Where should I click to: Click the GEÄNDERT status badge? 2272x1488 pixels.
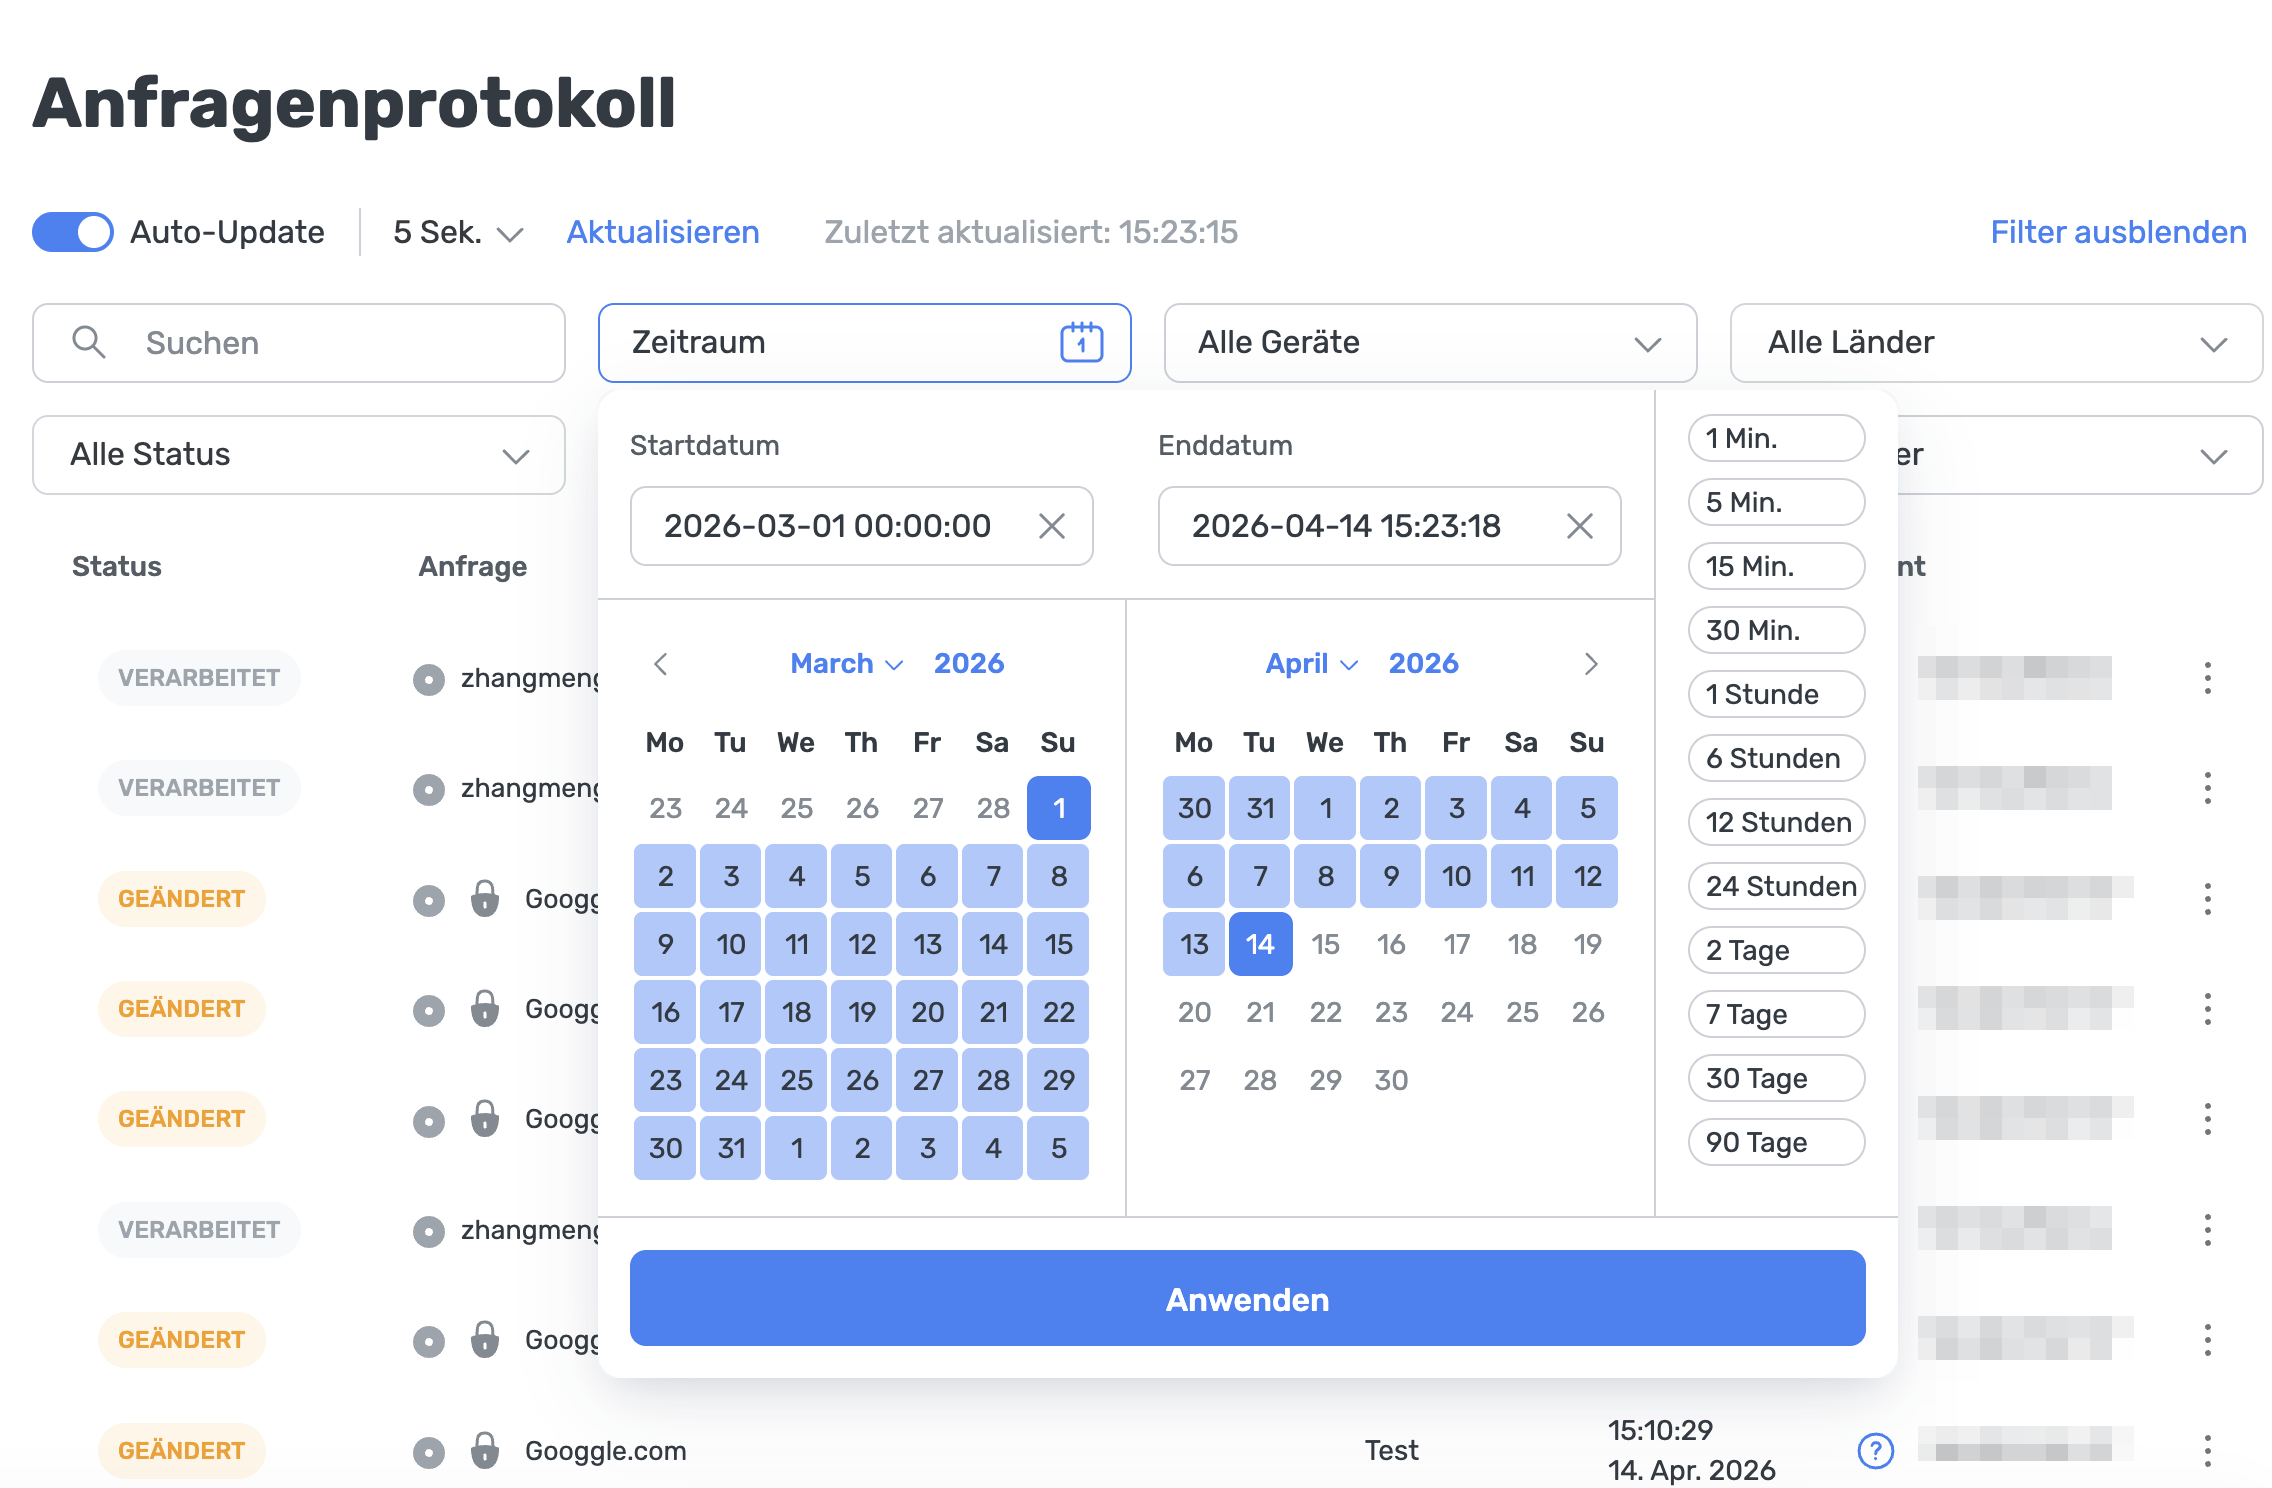180,898
